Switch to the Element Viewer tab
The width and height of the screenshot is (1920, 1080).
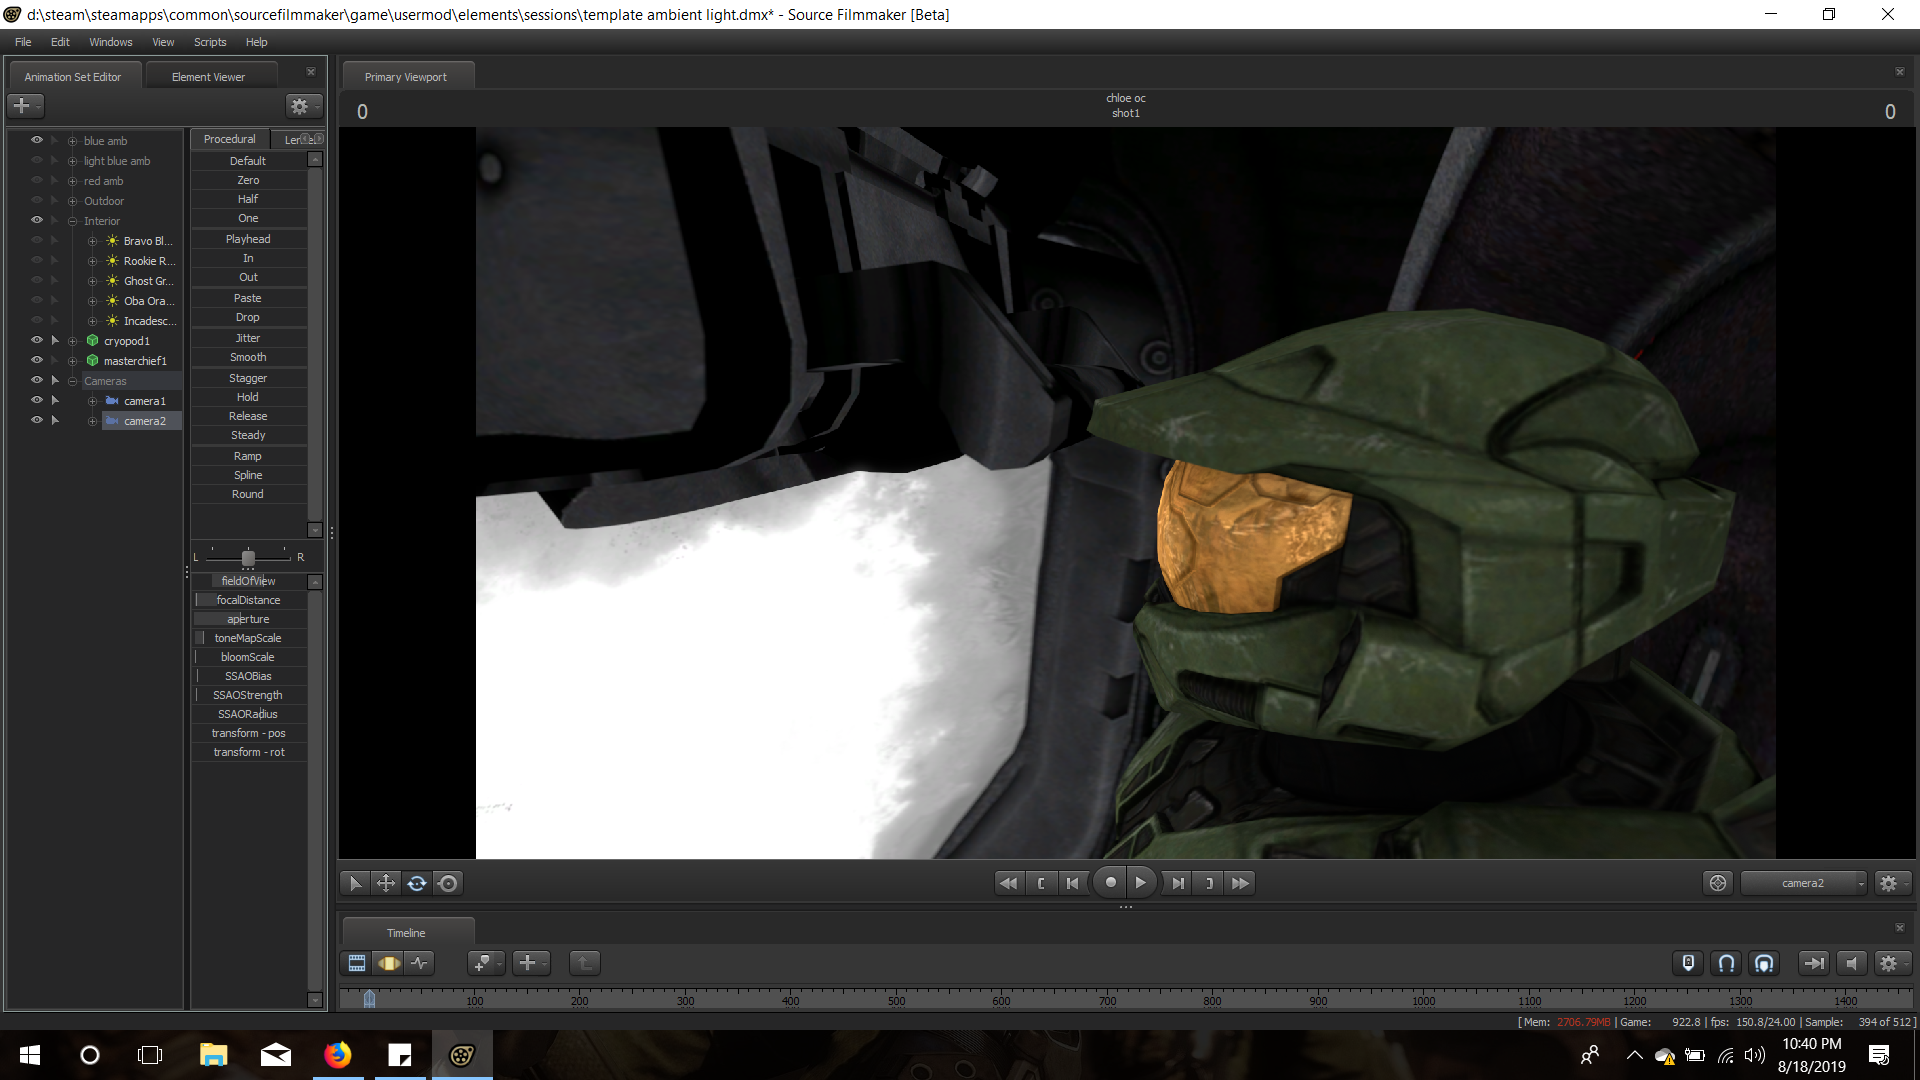click(208, 77)
